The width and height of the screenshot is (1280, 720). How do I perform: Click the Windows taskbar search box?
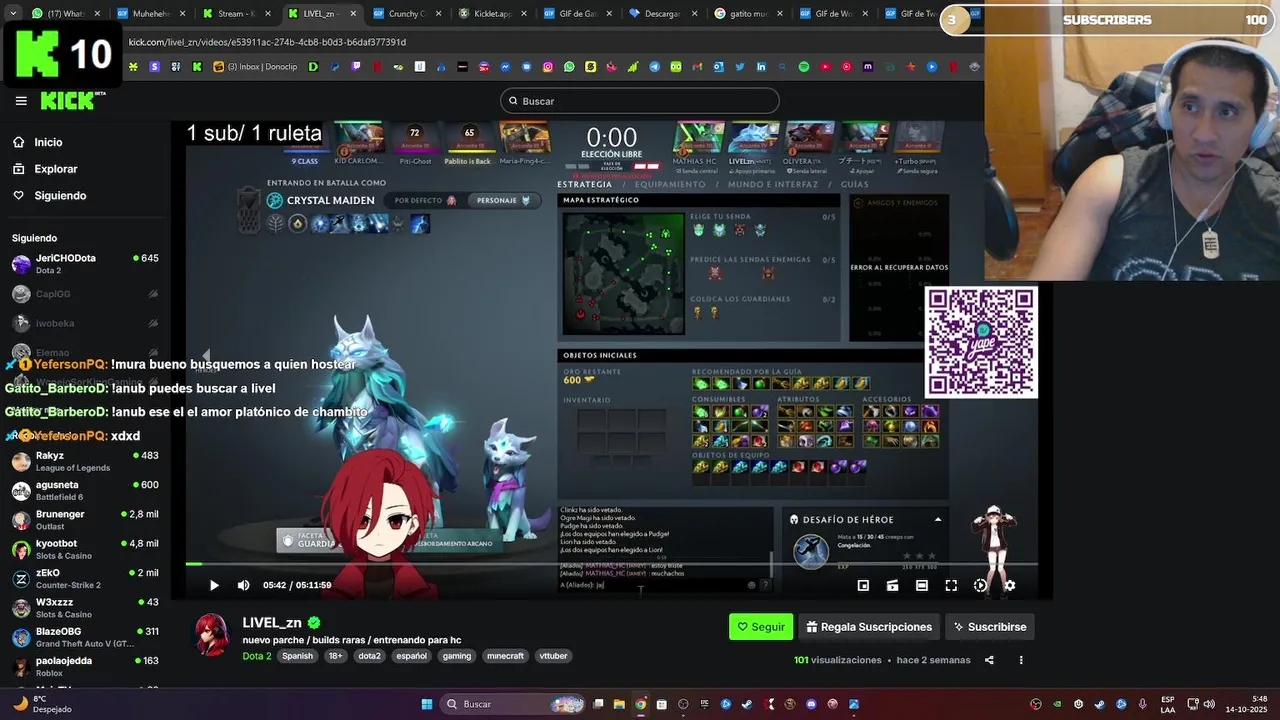514,704
